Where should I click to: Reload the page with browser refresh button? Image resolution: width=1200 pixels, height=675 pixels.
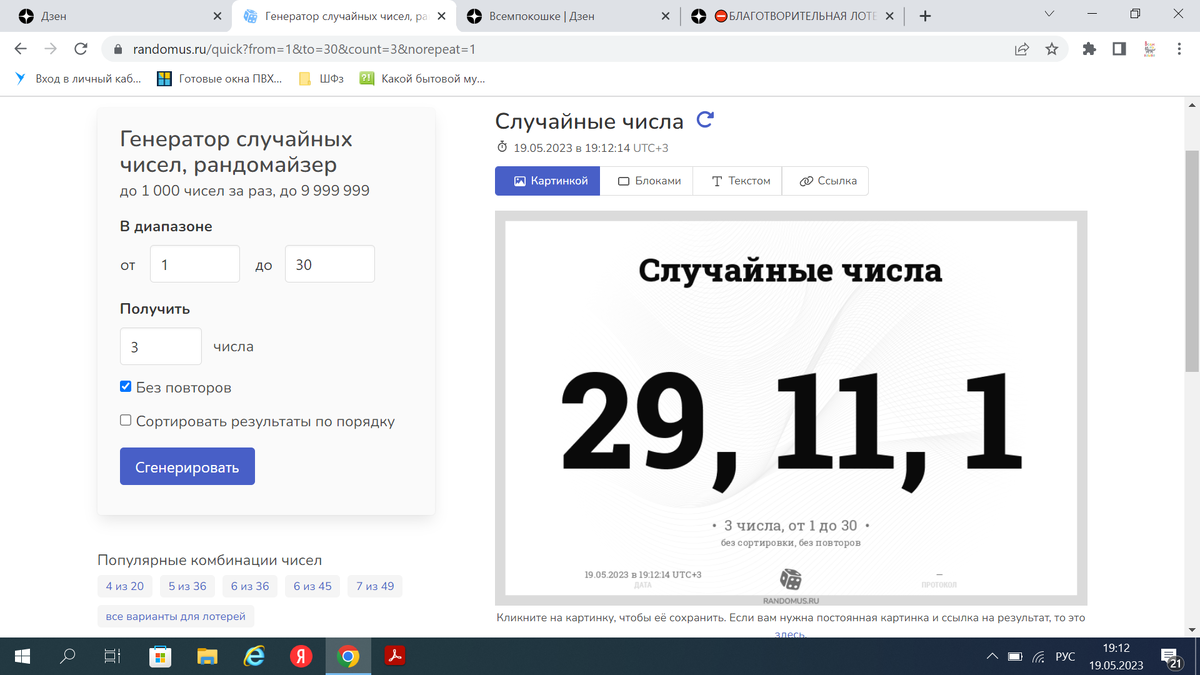[81, 48]
